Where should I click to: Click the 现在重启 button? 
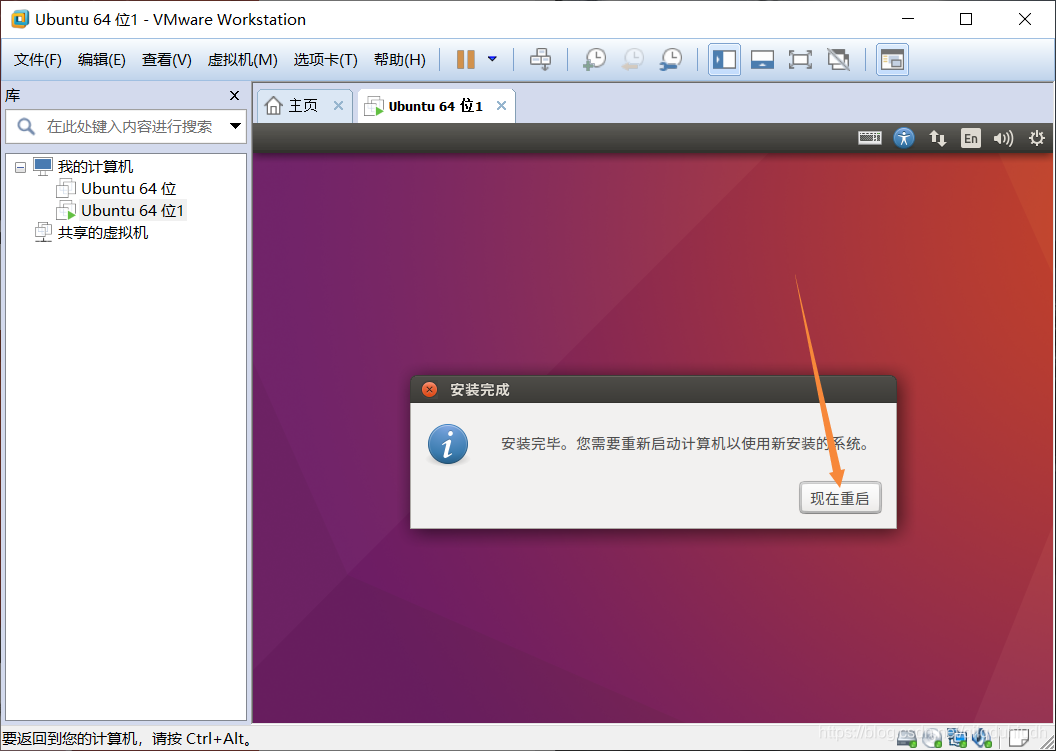tap(840, 498)
